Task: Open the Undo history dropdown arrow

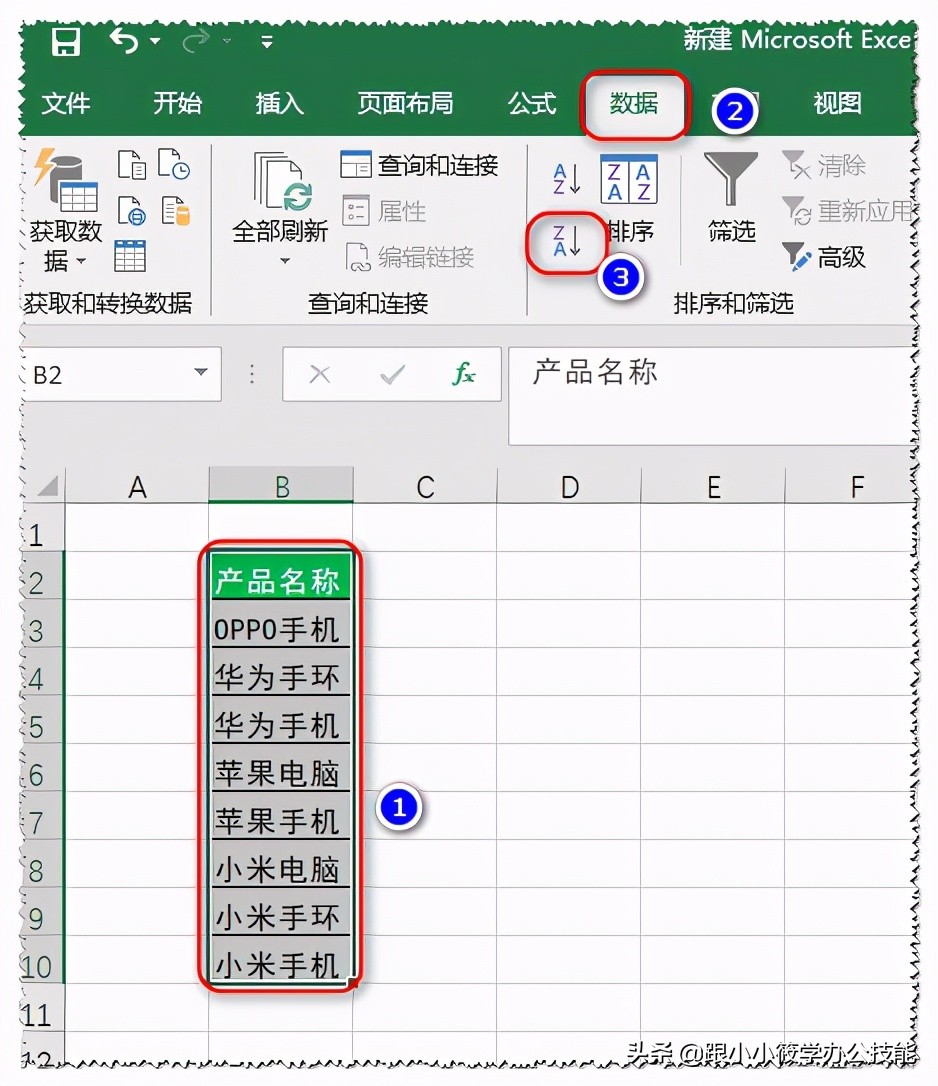Action: pos(155,41)
